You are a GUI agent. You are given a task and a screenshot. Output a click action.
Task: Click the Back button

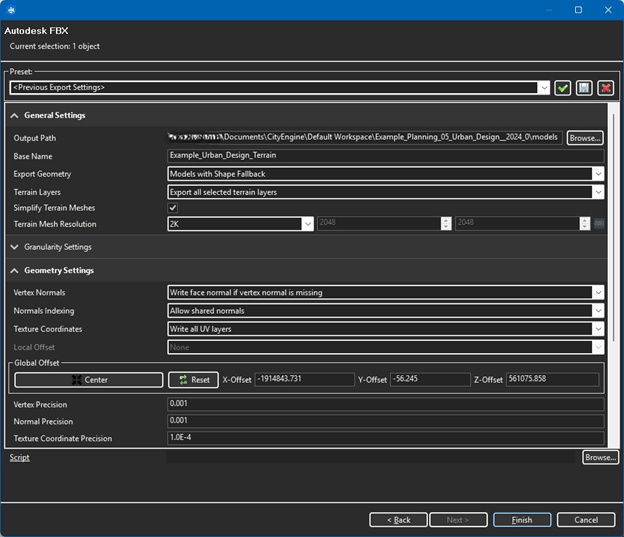398,519
